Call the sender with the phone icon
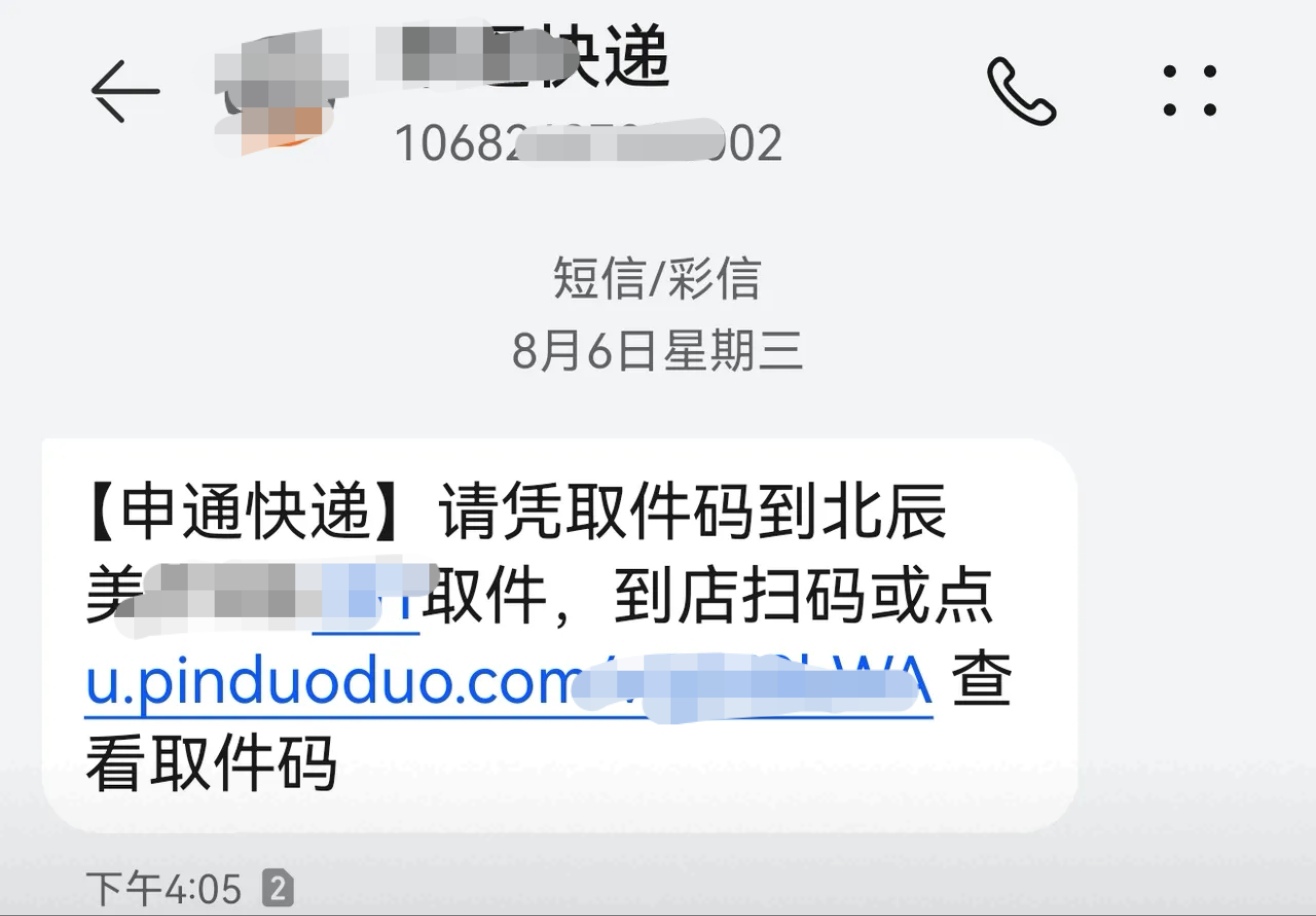 click(1022, 91)
